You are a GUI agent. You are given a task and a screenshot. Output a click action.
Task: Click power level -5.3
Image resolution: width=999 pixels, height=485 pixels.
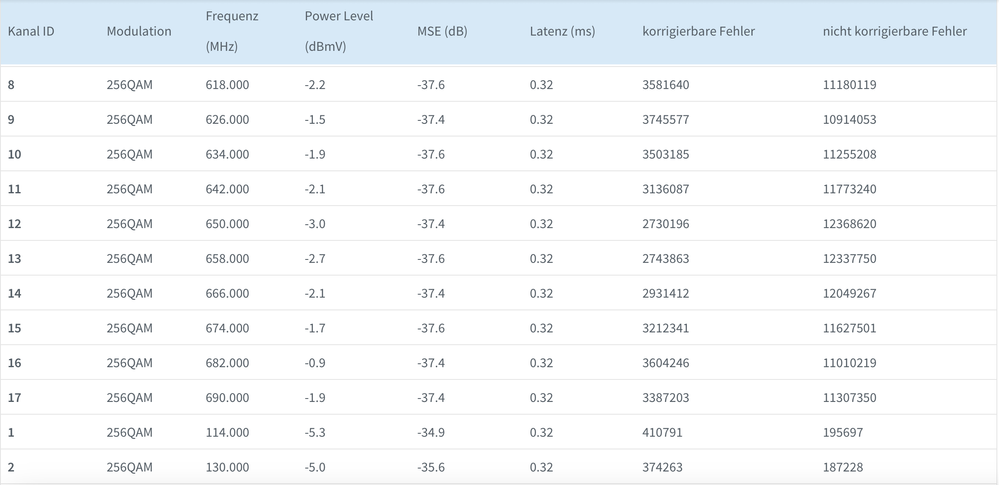point(315,432)
